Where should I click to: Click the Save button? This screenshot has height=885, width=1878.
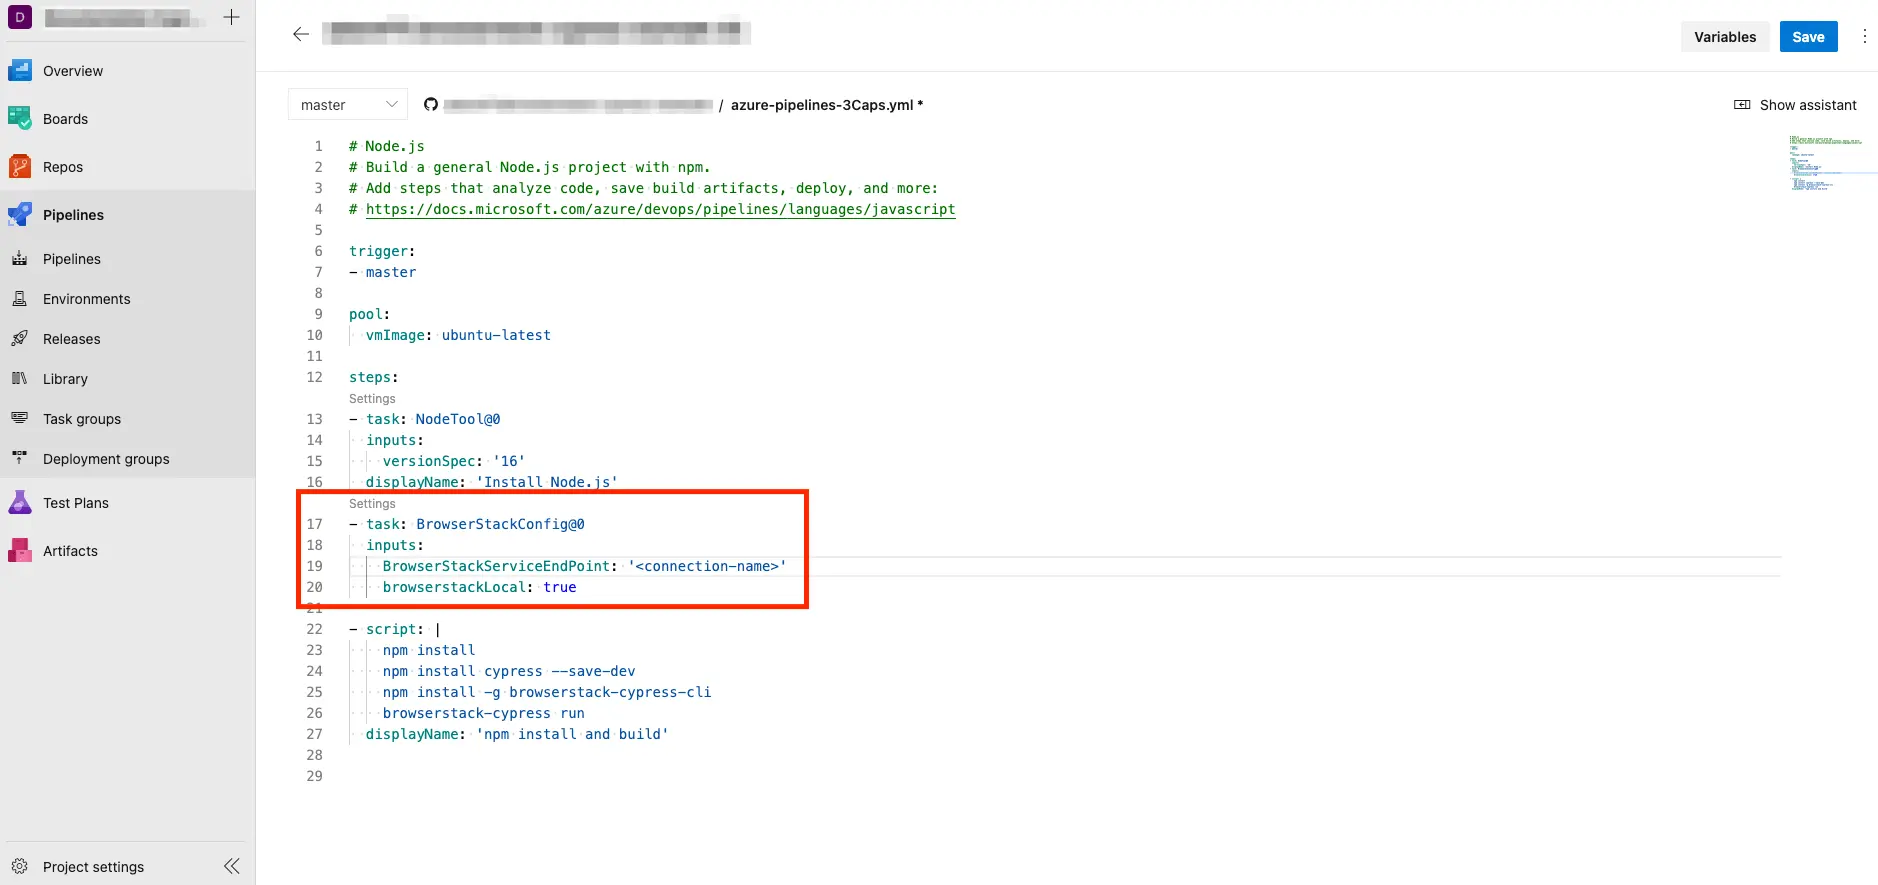pos(1808,37)
